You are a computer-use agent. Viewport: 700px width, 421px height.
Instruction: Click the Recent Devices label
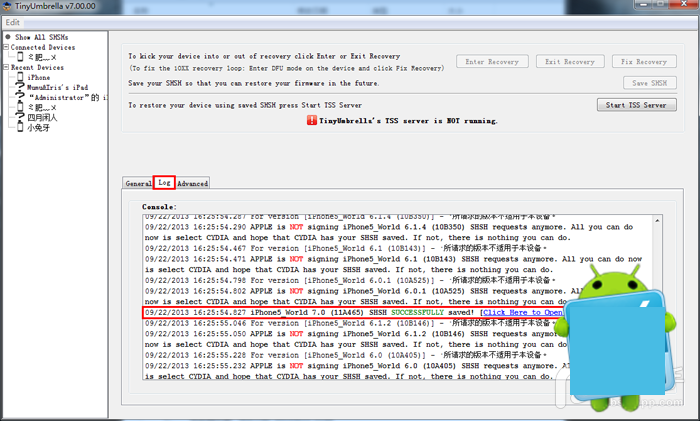38,67
